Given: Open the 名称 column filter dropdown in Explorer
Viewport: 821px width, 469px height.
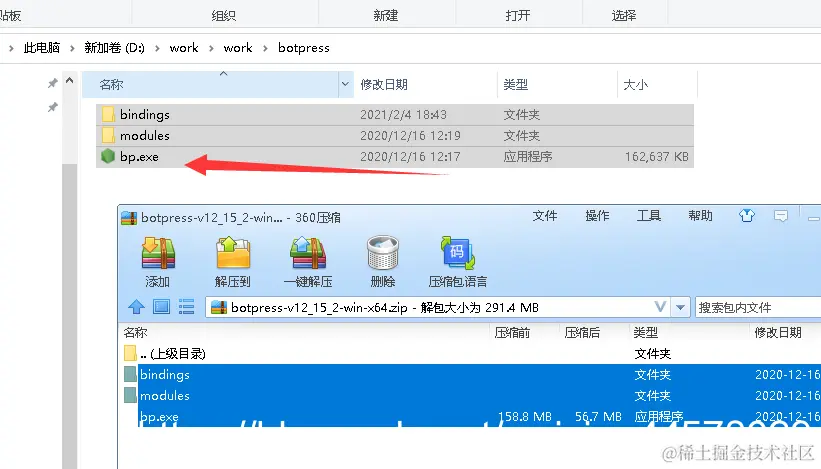Looking at the screenshot, I should (x=345, y=84).
